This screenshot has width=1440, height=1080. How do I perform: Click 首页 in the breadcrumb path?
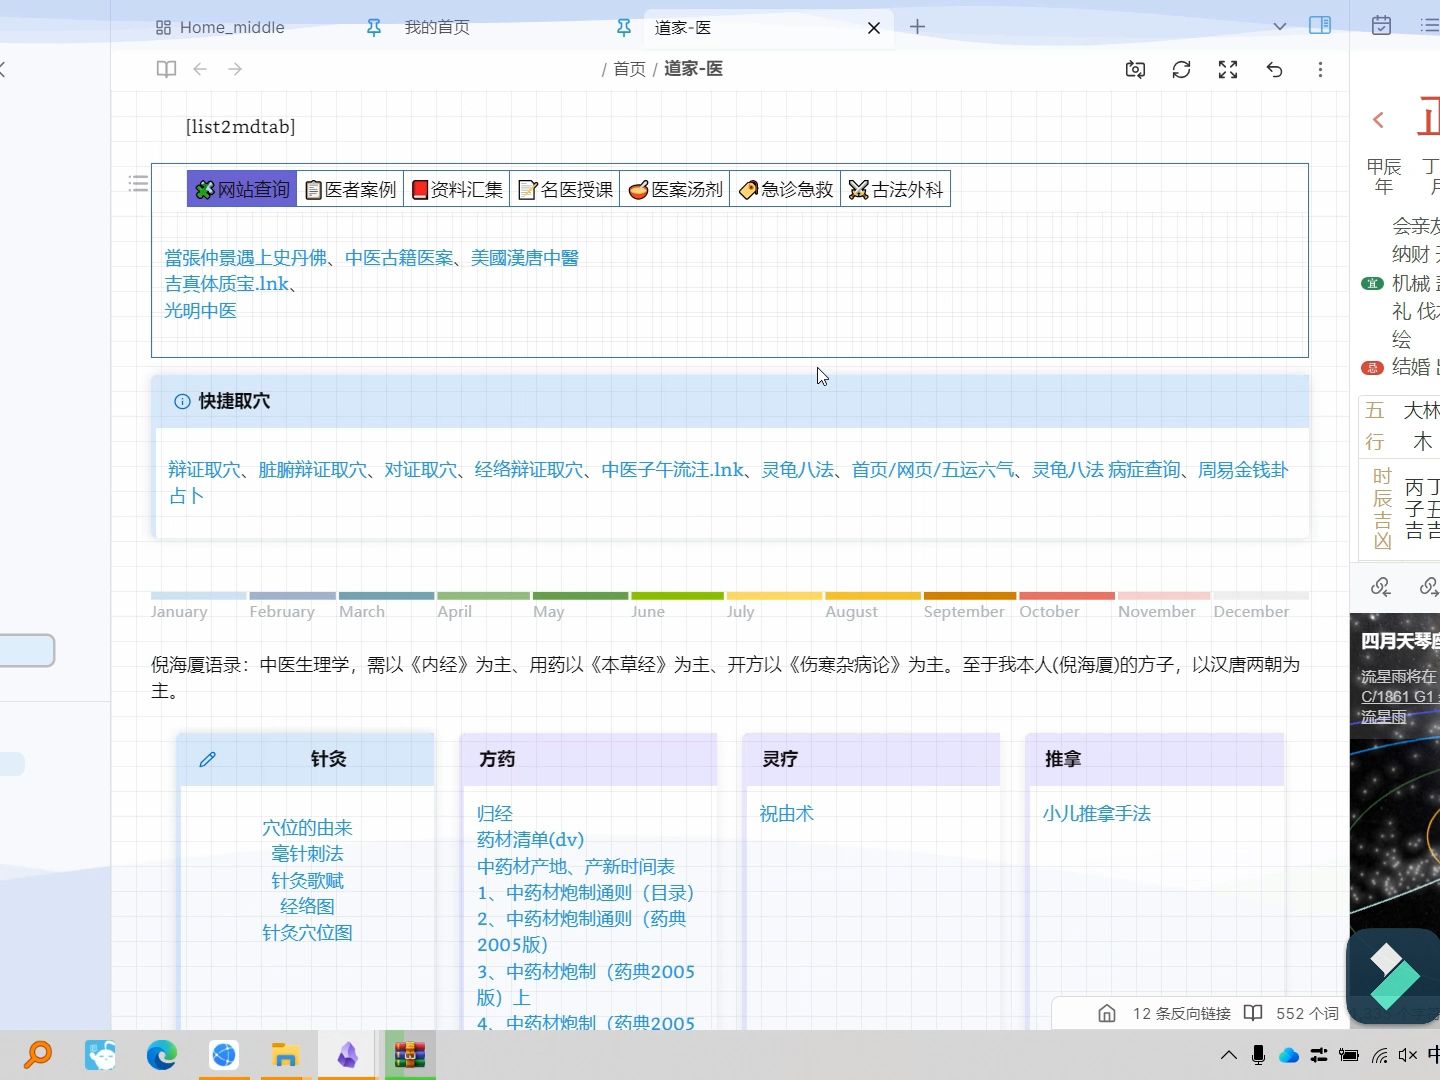[629, 69]
